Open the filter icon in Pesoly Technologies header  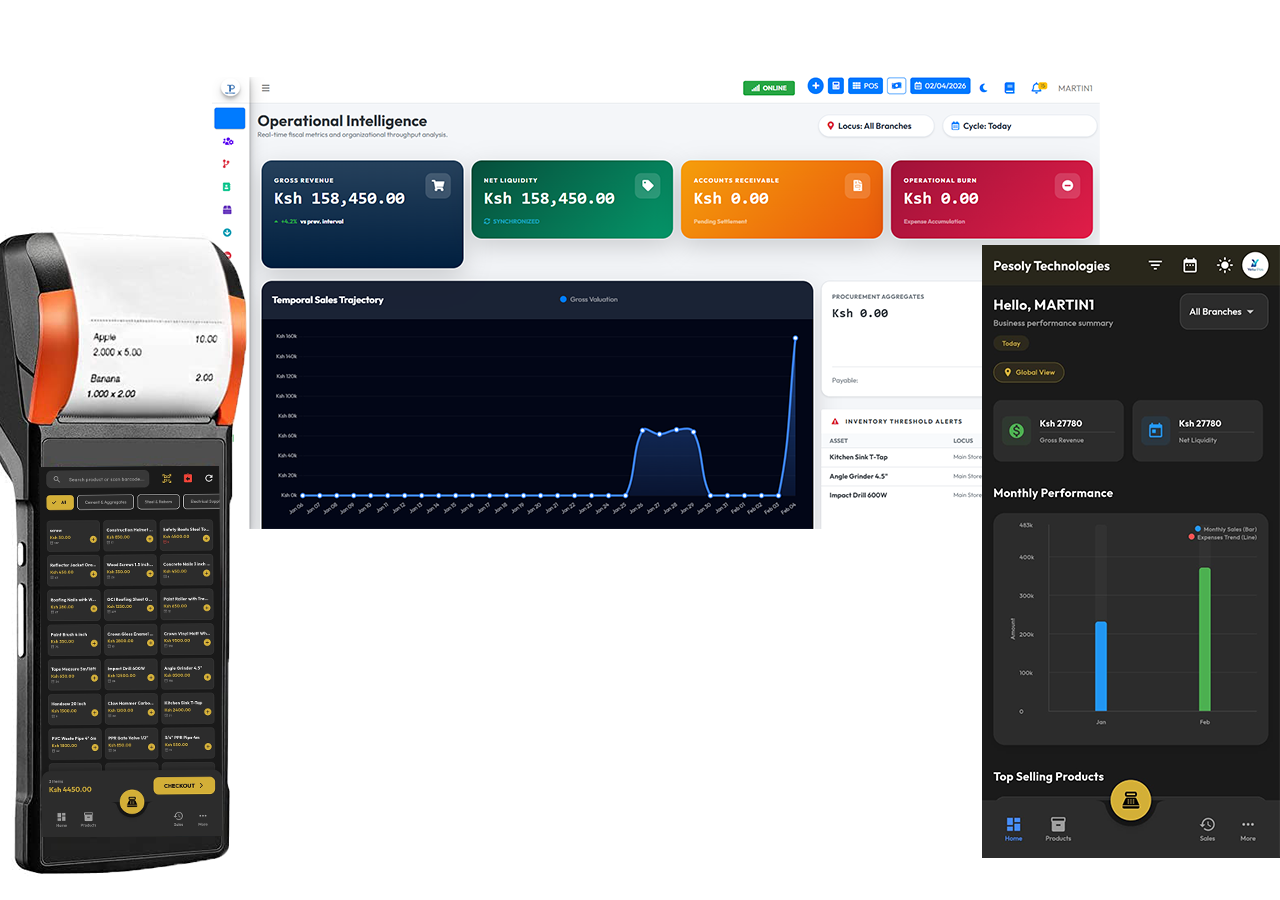(1155, 265)
